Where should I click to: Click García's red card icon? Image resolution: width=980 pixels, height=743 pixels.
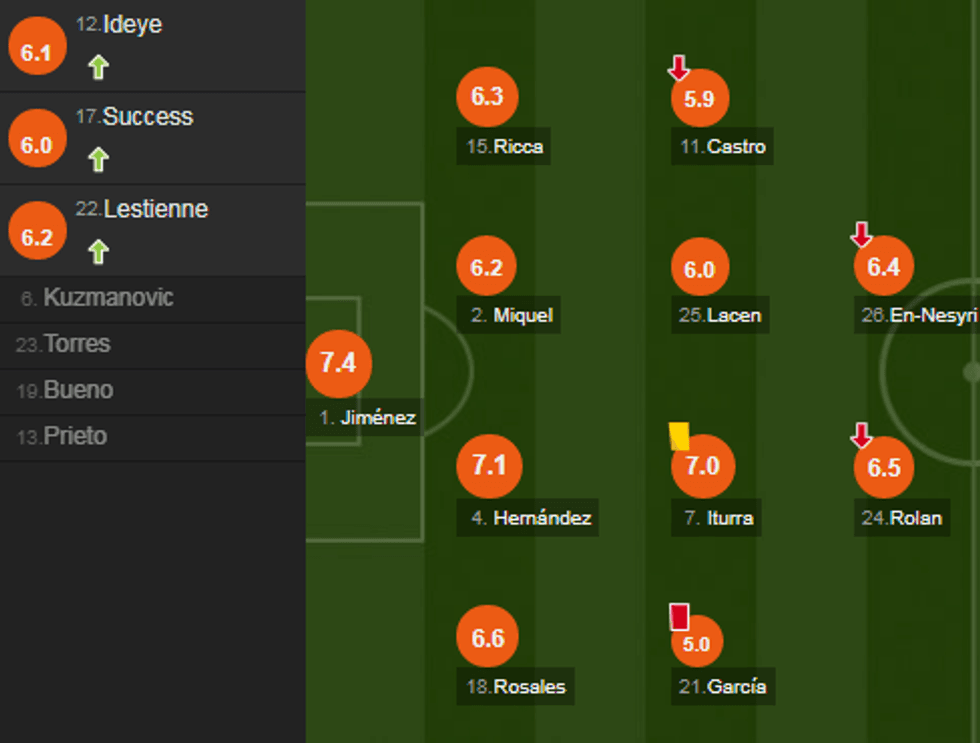[x=679, y=615]
